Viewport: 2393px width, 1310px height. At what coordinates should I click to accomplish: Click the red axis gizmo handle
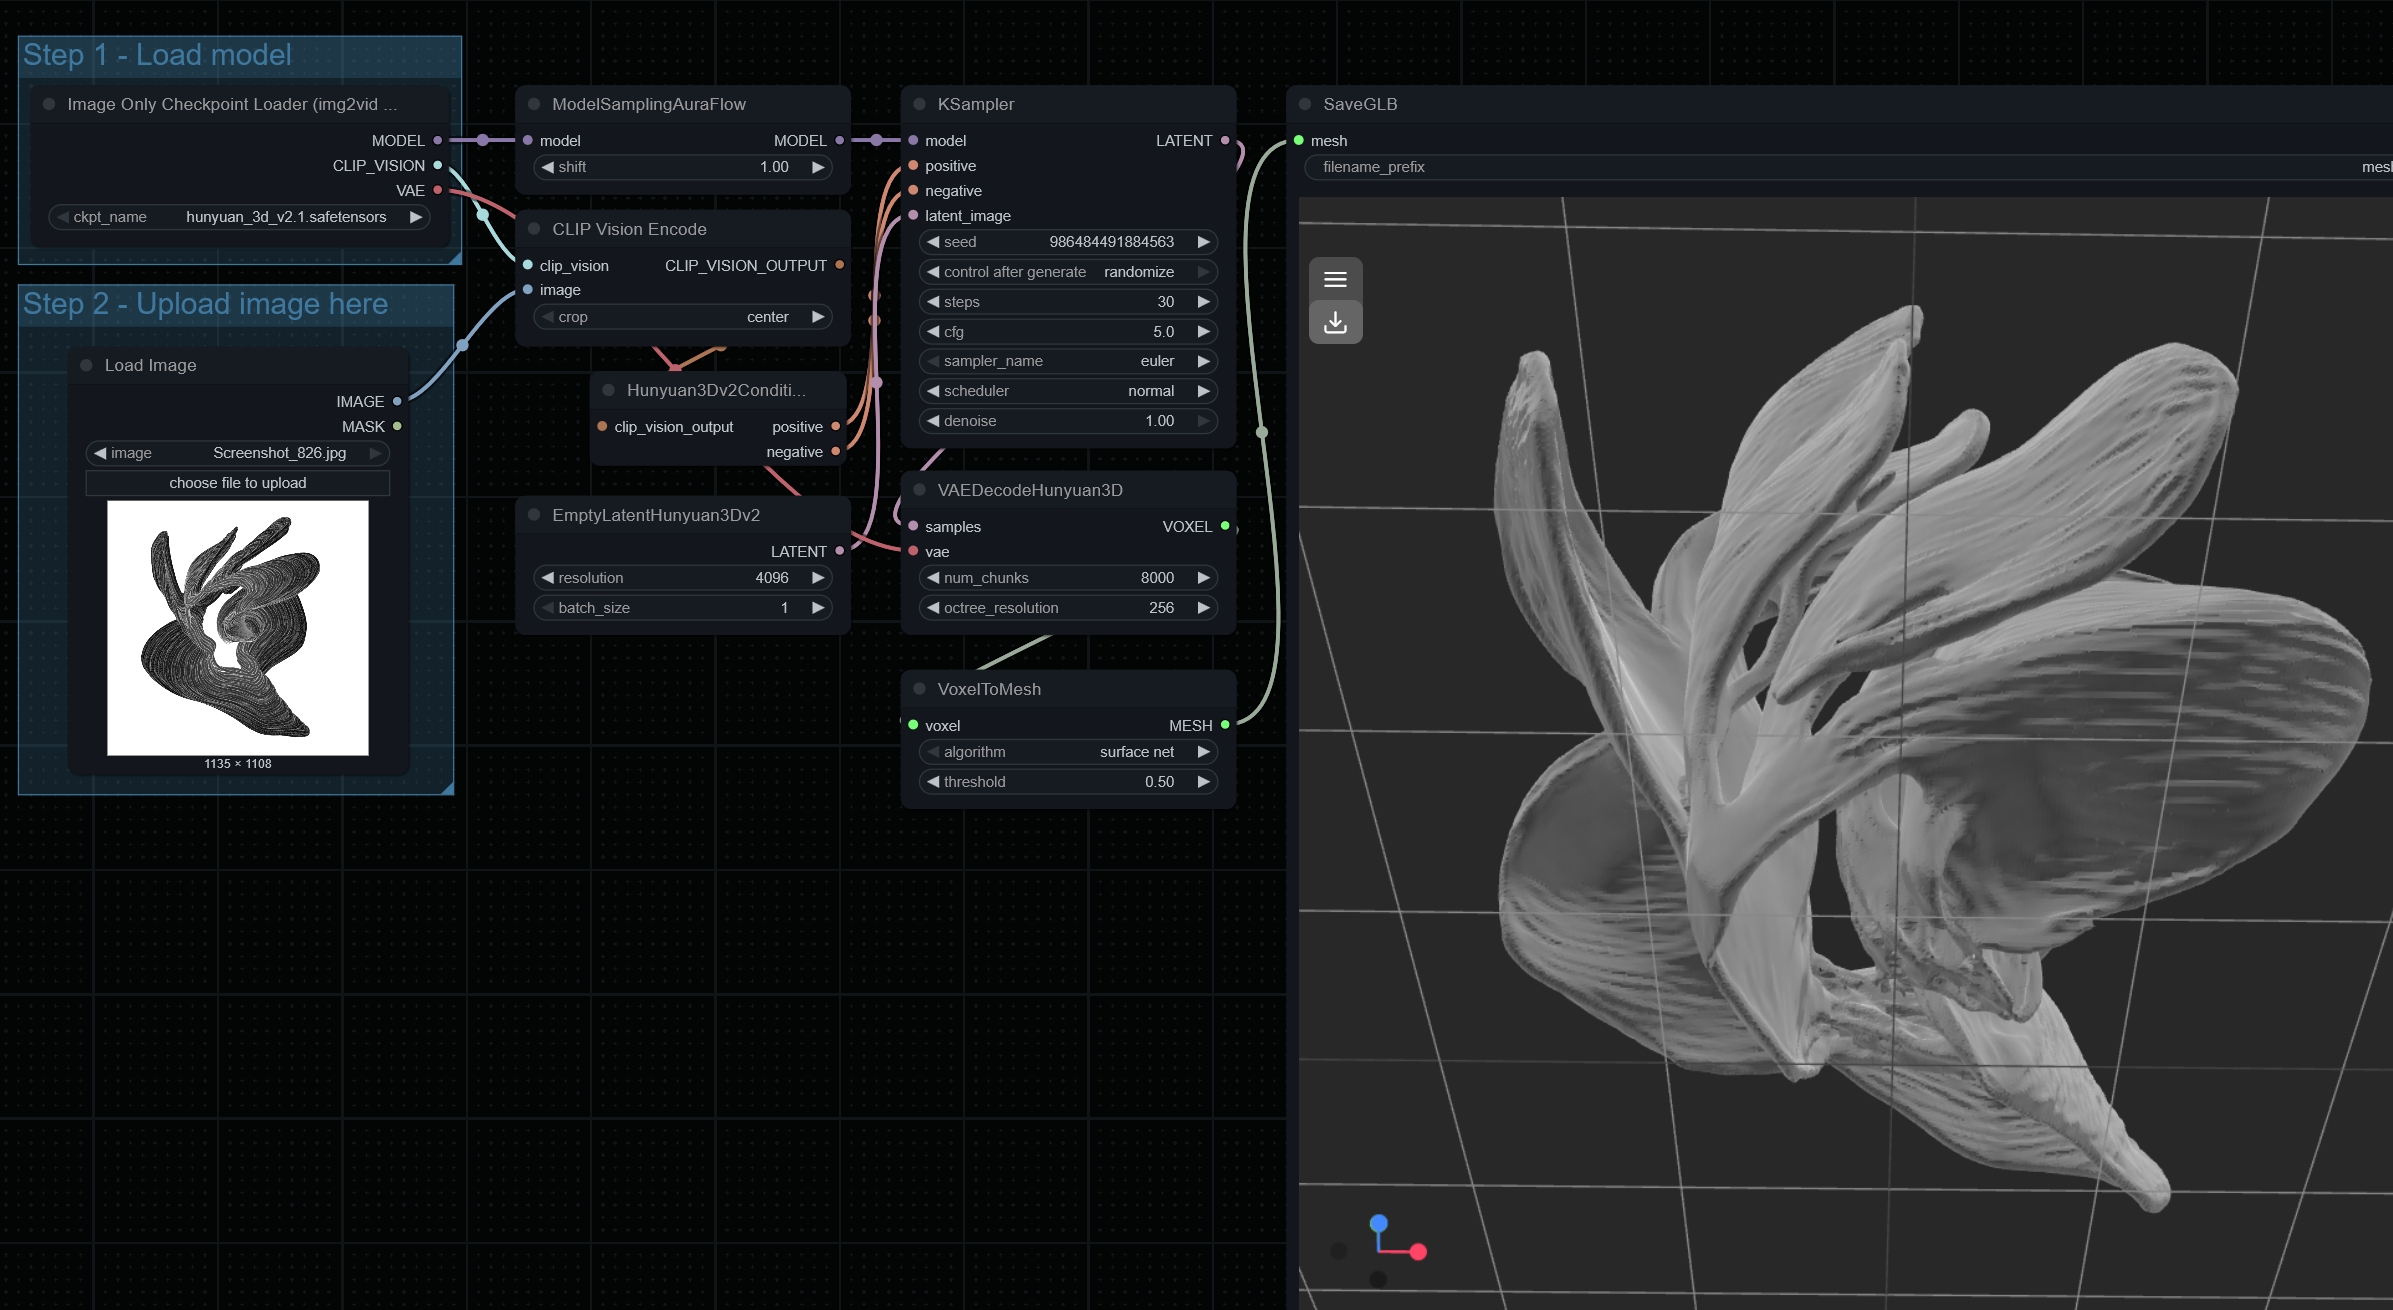[1418, 1251]
